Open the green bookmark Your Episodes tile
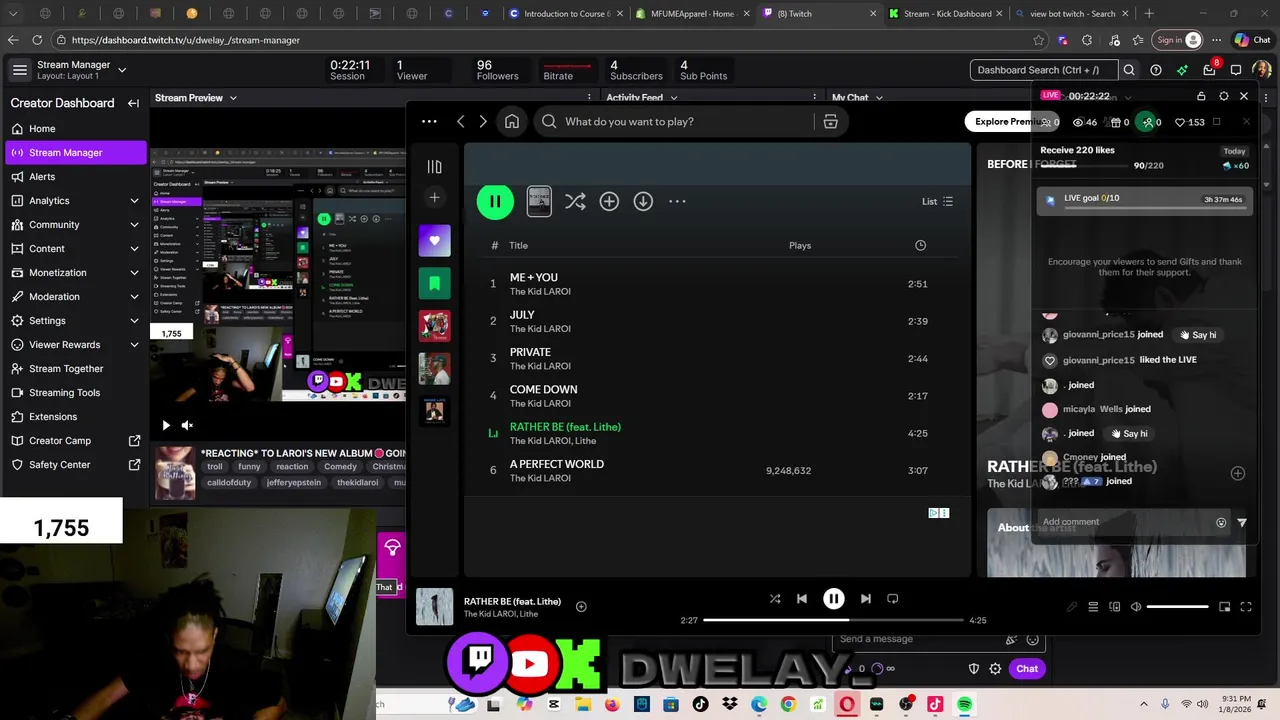This screenshot has width=1280, height=720. 434,283
